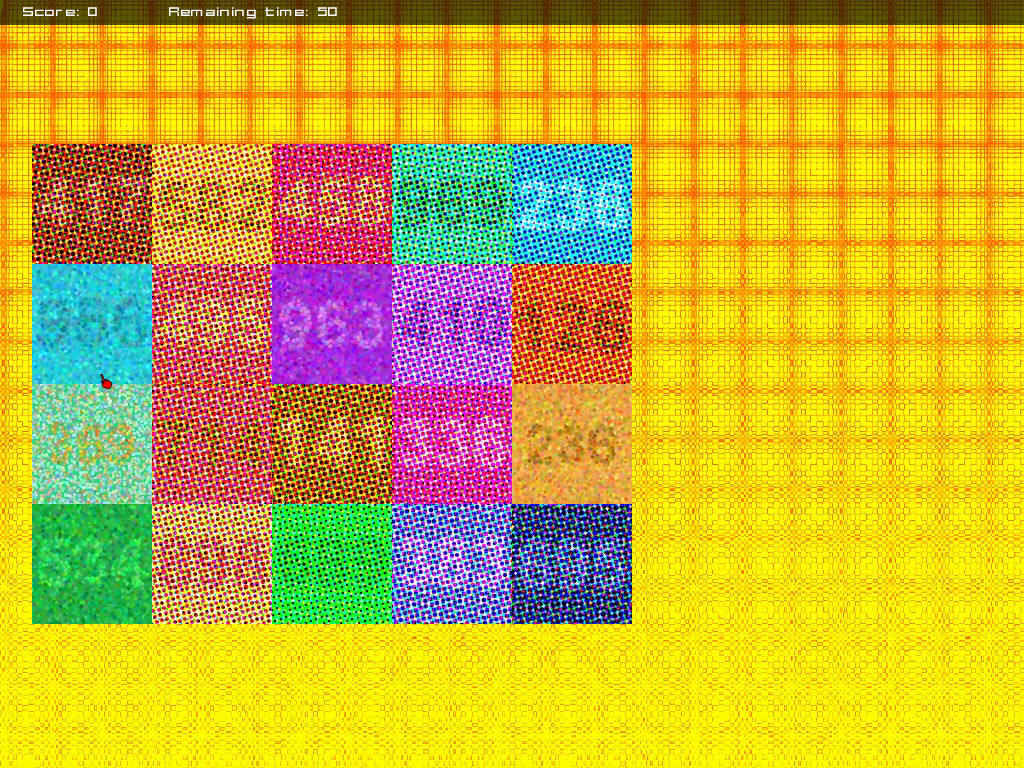Screen dimensions: 1024x768
Task: Choose the magenta-white tile right of purple 960
Action: (x=452, y=324)
